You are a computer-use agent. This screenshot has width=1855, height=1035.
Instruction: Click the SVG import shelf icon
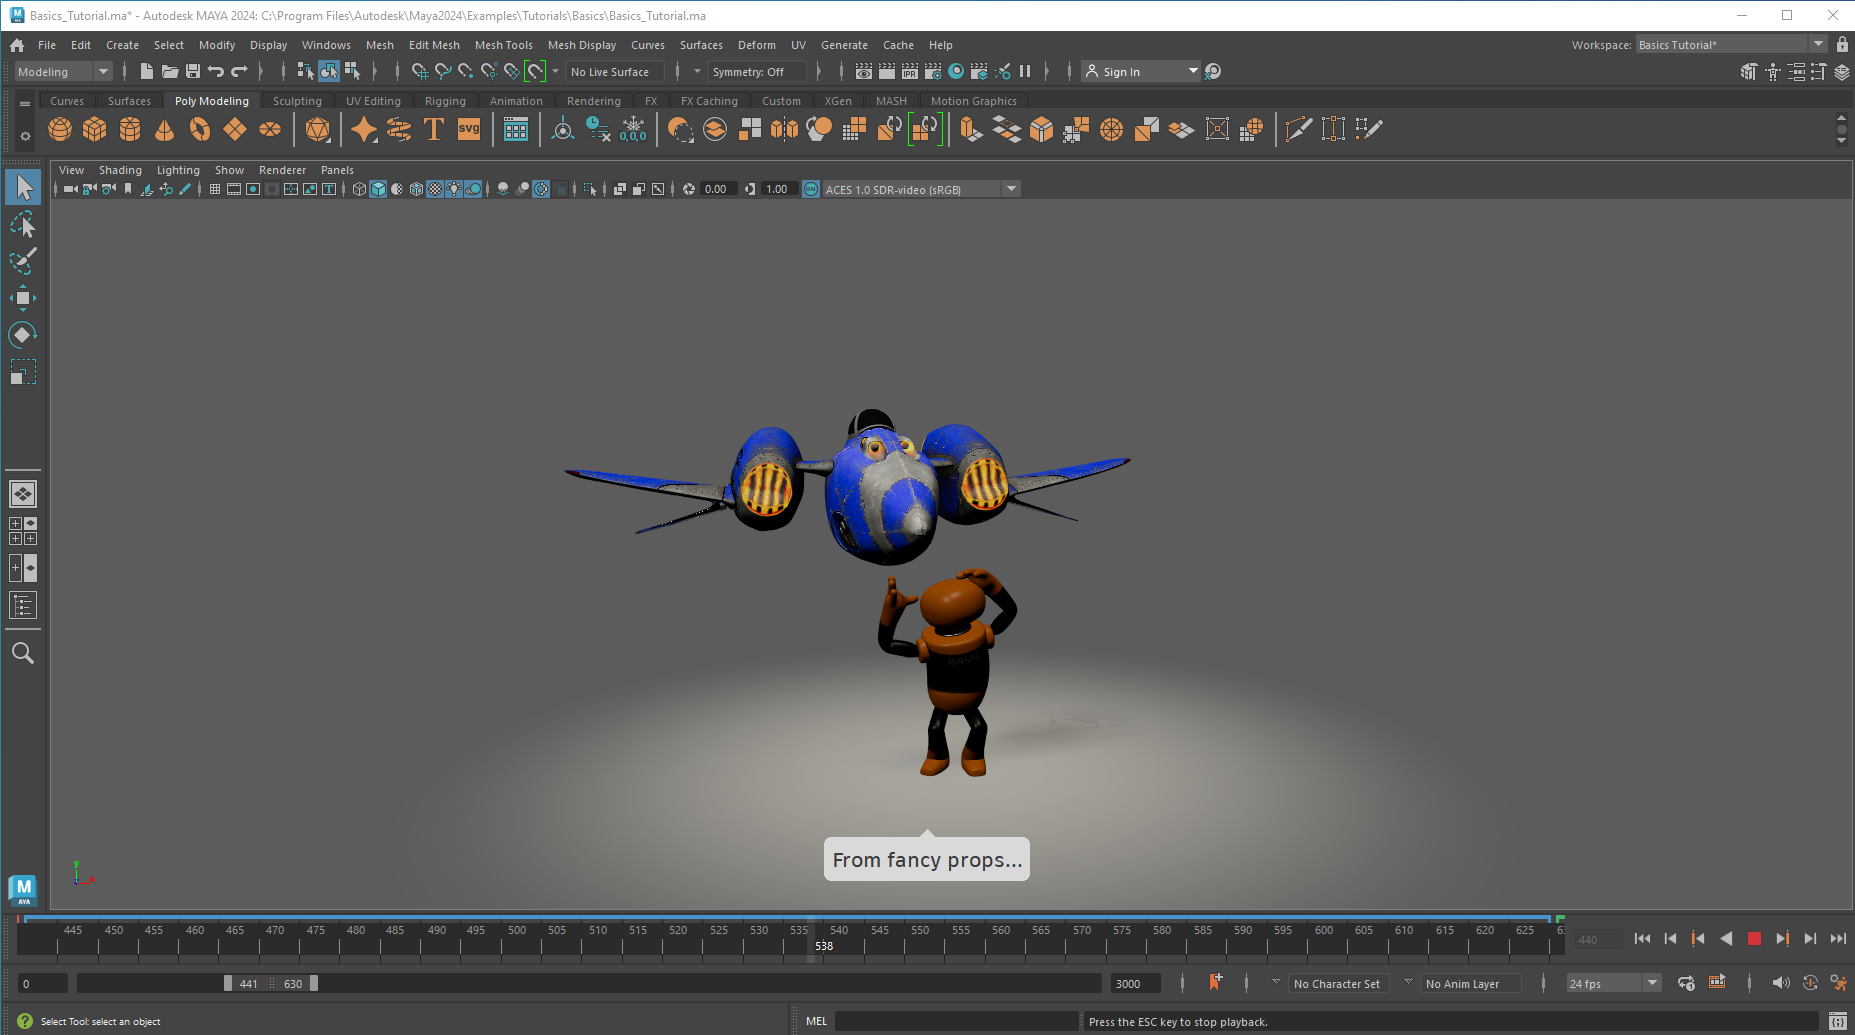point(469,129)
